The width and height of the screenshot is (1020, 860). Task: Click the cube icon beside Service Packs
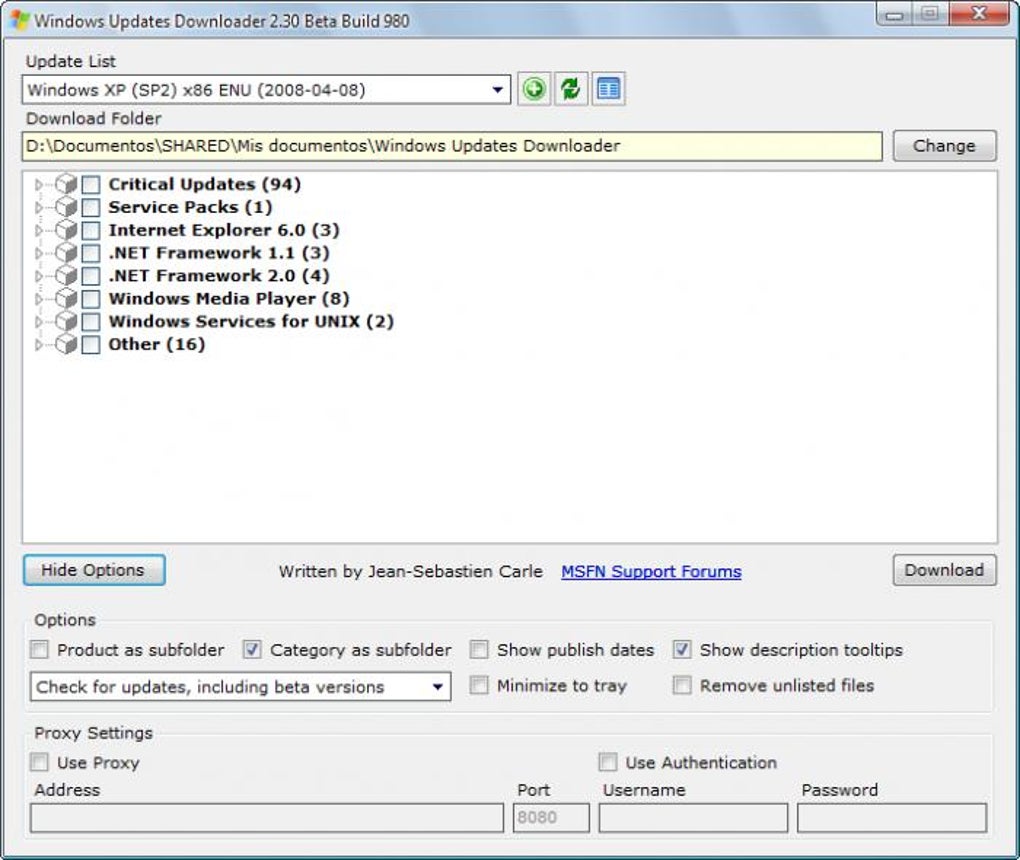point(66,207)
